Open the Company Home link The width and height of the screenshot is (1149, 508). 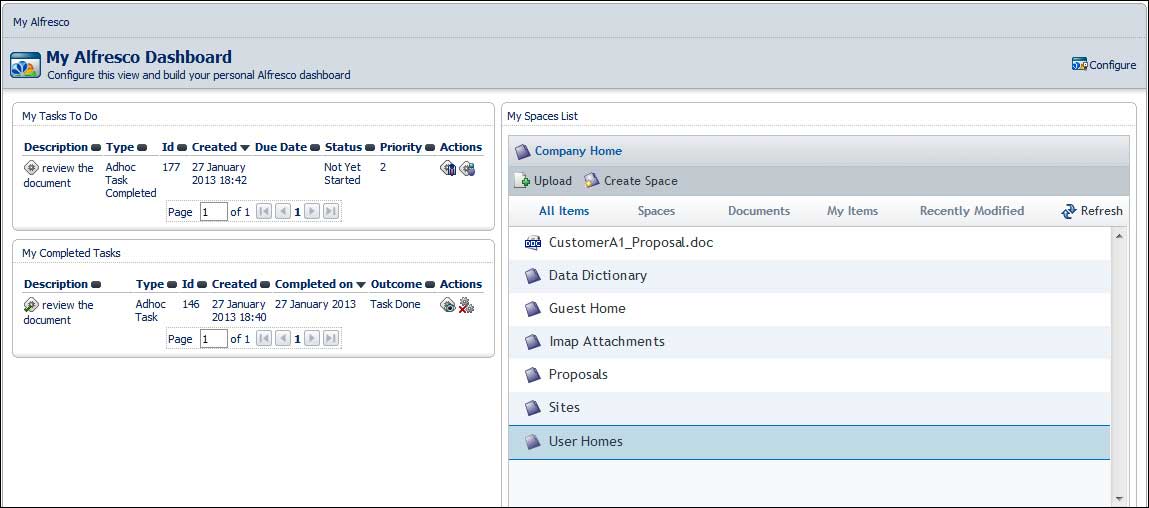coord(578,151)
